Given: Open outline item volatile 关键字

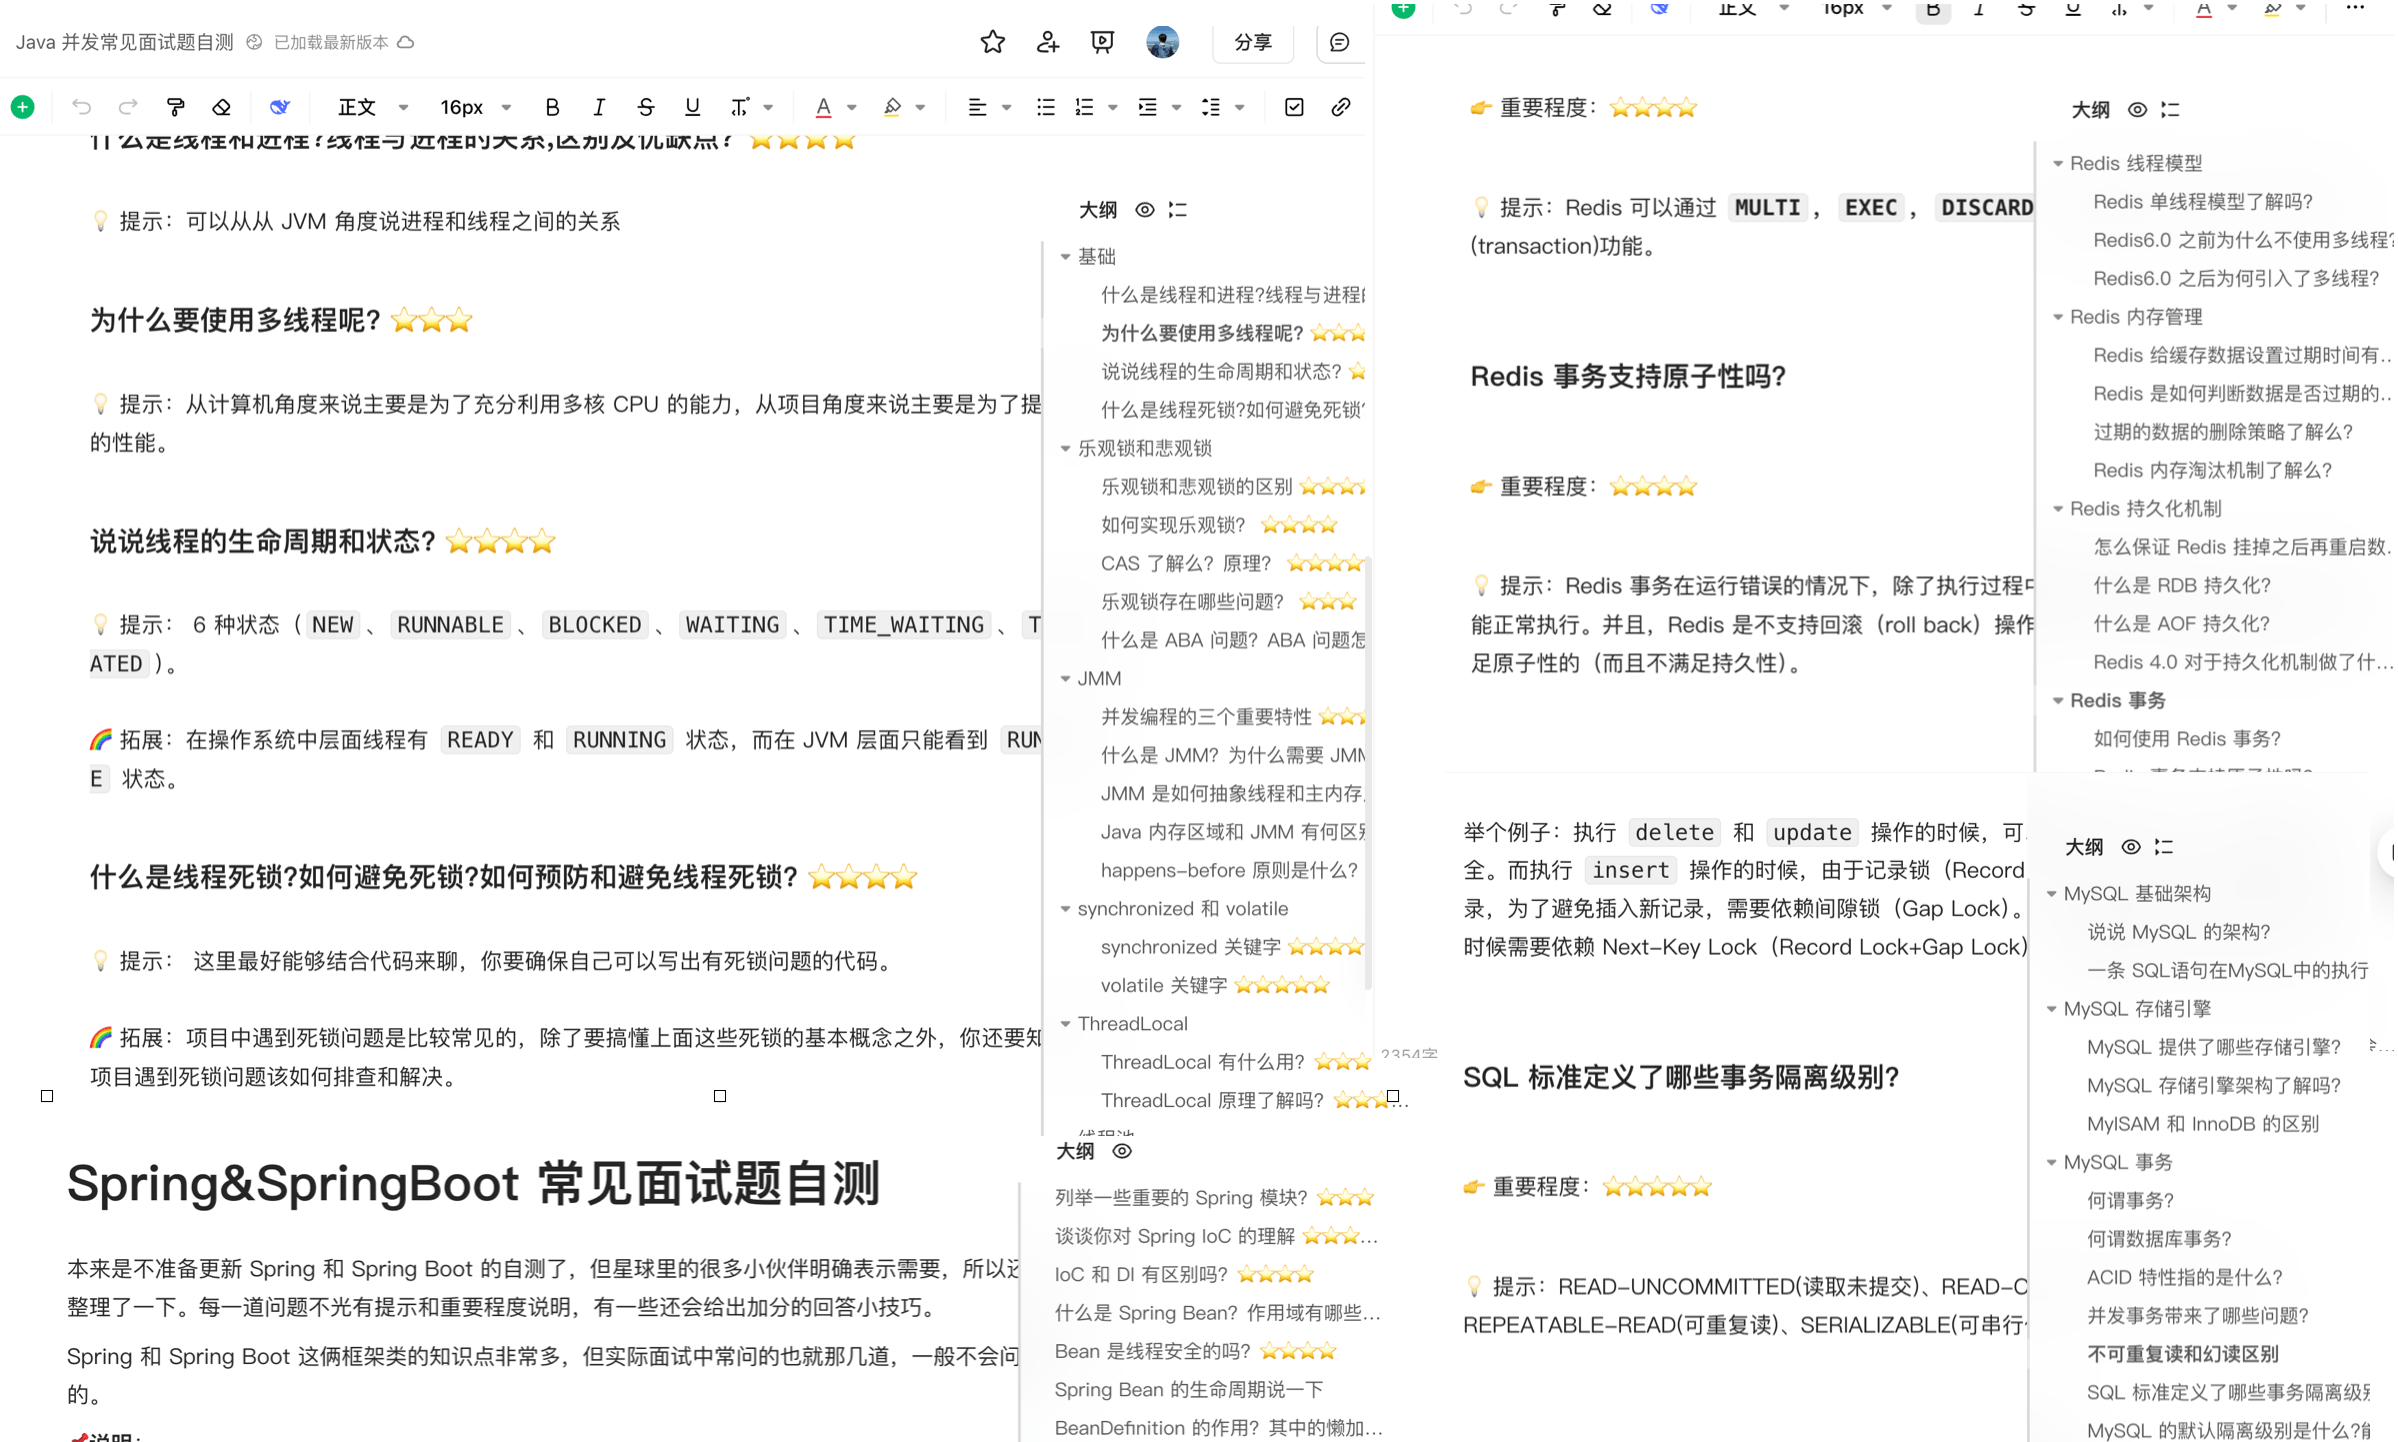Looking at the screenshot, I should [x=1163, y=986].
